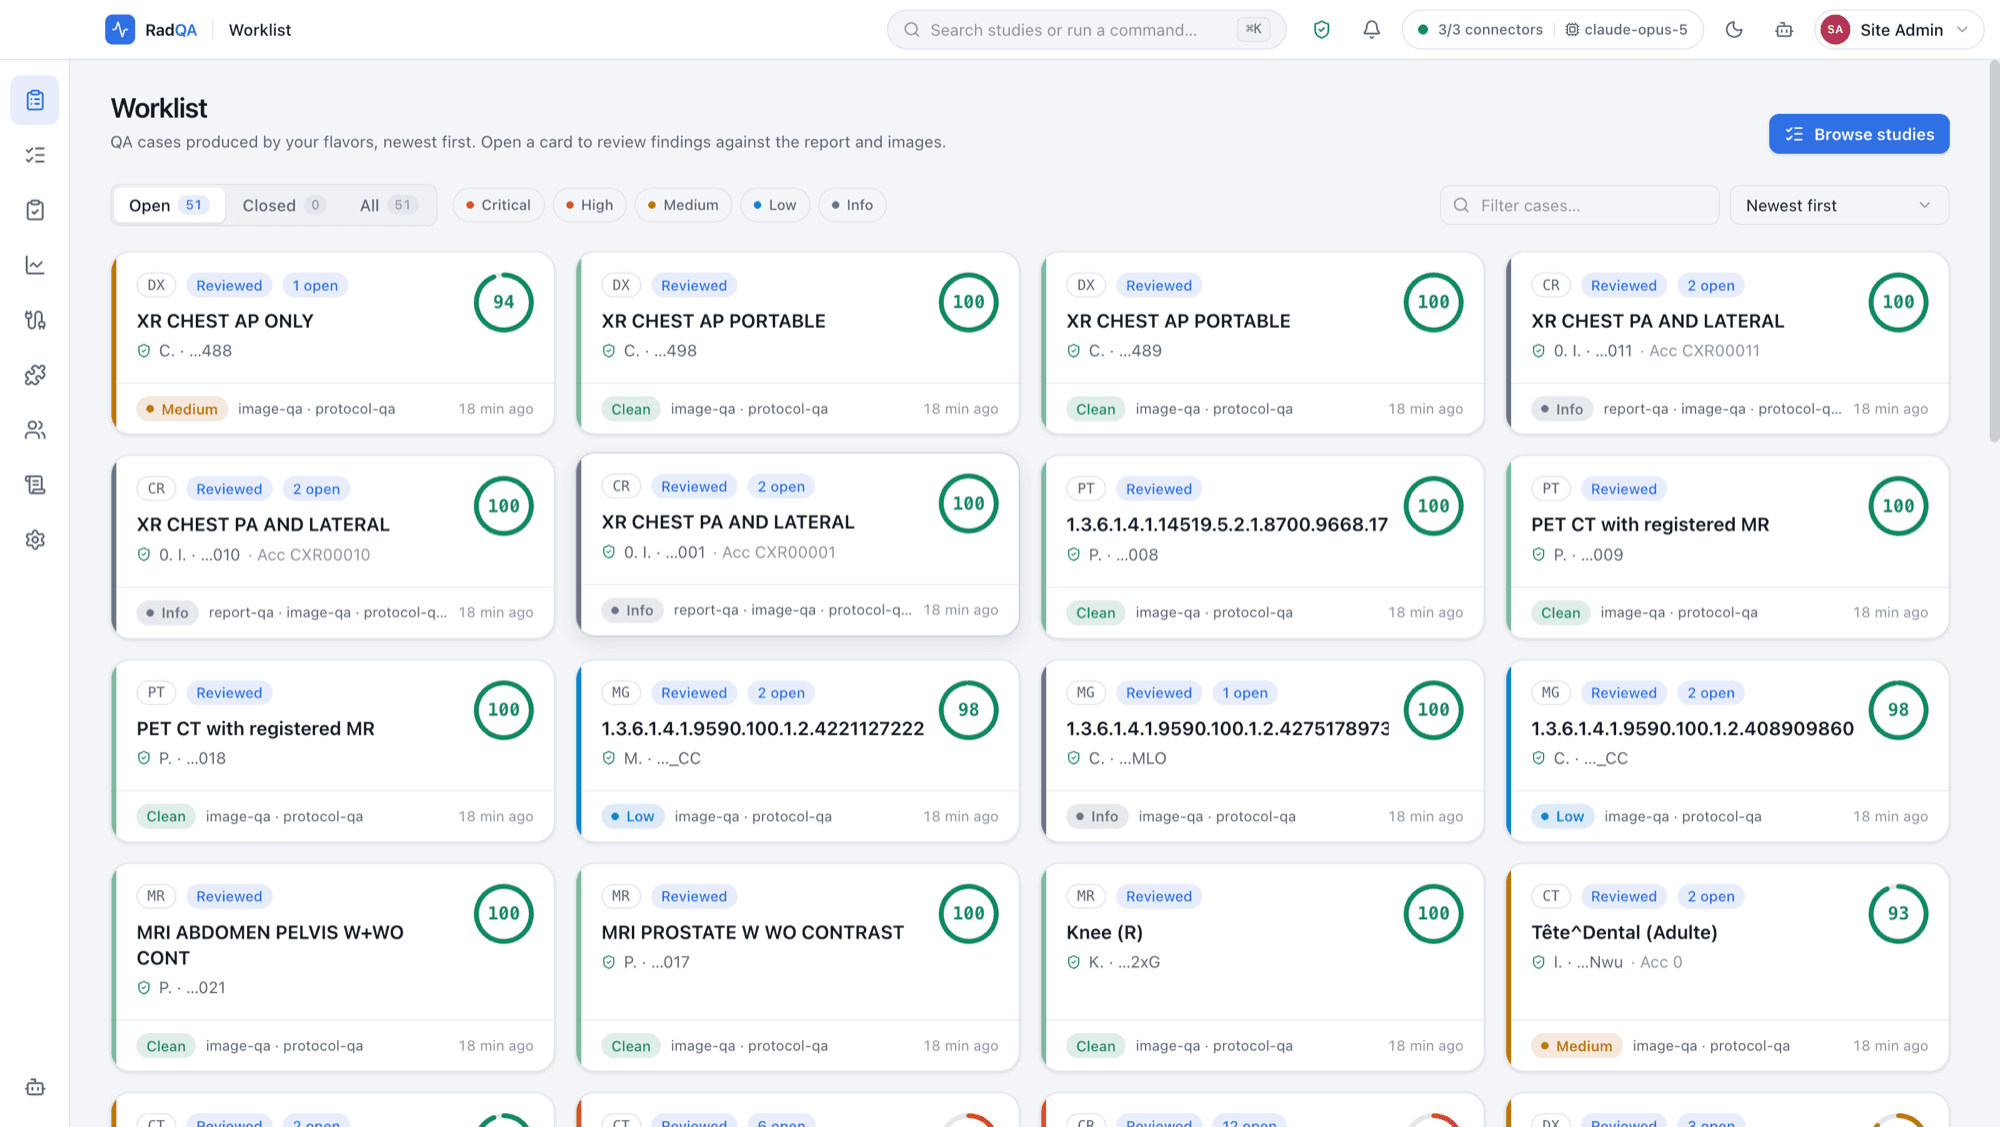The width and height of the screenshot is (2000, 1127).
Task: Click the 94 score ring on XR CHEST AP ONLY
Action: 503,302
